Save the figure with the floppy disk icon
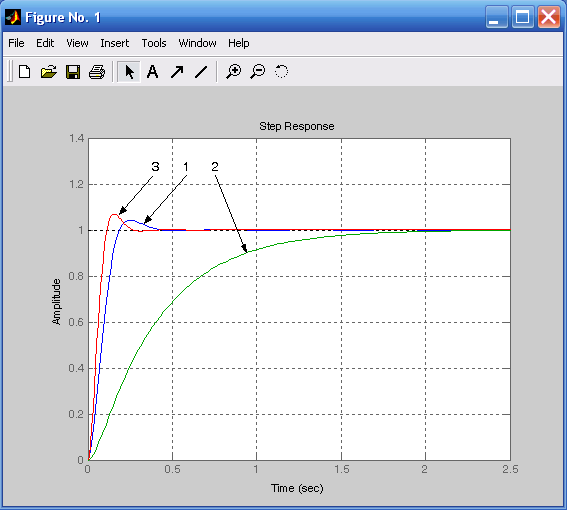The width and height of the screenshot is (567, 510). [x=73, y=72]
